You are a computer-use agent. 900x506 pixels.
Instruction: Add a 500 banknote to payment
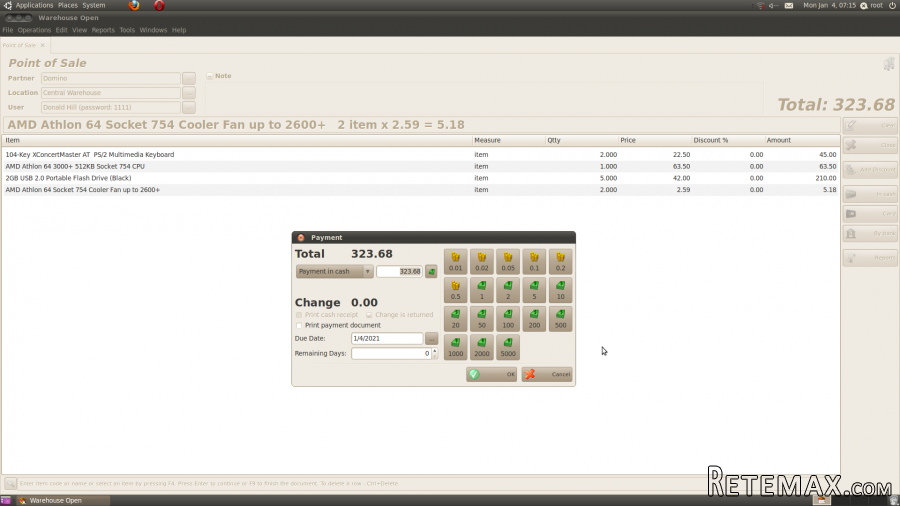(x=560, y=319)
